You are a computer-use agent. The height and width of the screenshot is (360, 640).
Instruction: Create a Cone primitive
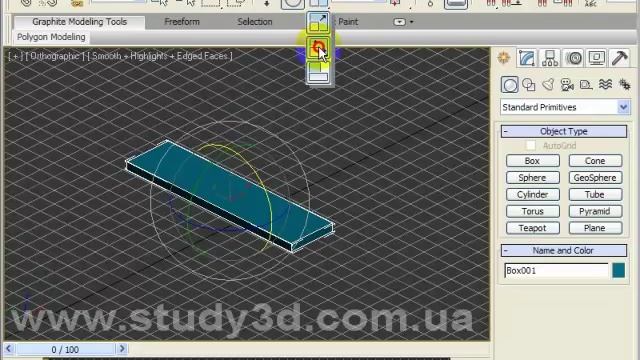pyautogui.click(x=595, y=161)
